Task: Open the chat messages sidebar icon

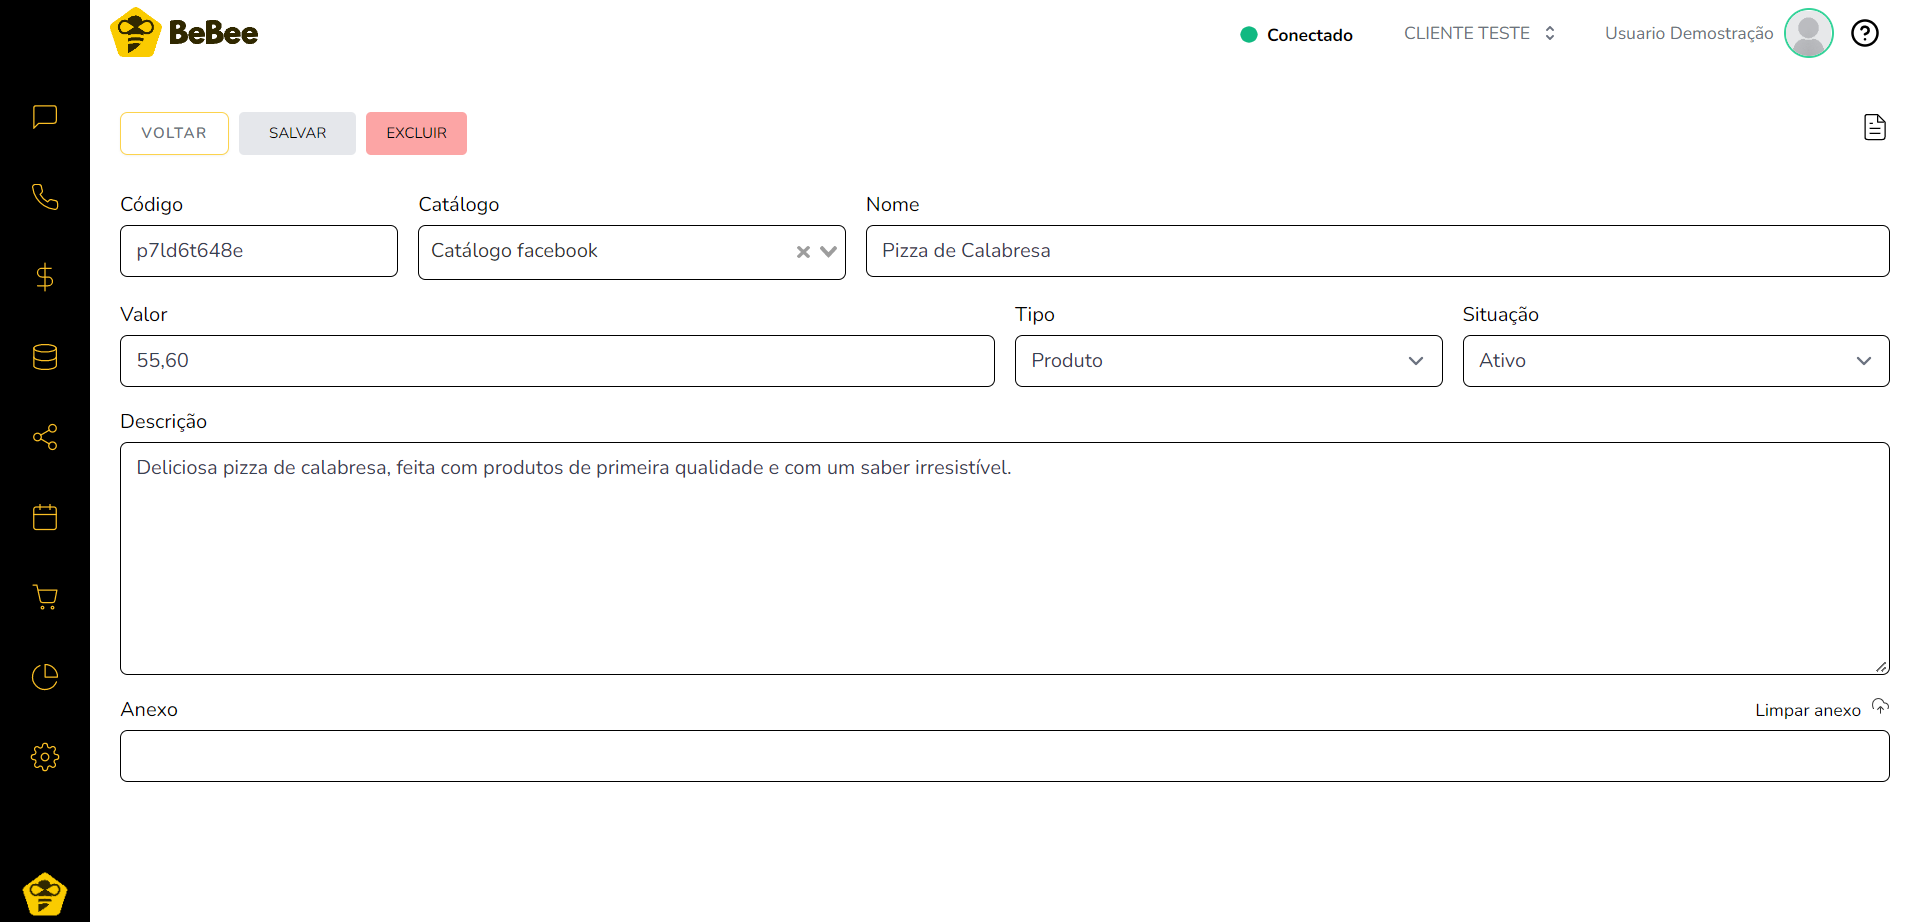Action: (x=45, y=117)
